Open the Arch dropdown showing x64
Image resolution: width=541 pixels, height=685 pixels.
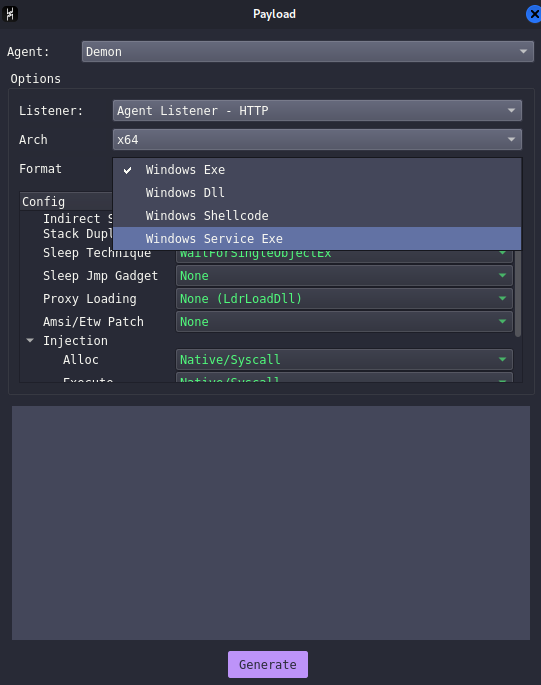click(317, 139)
